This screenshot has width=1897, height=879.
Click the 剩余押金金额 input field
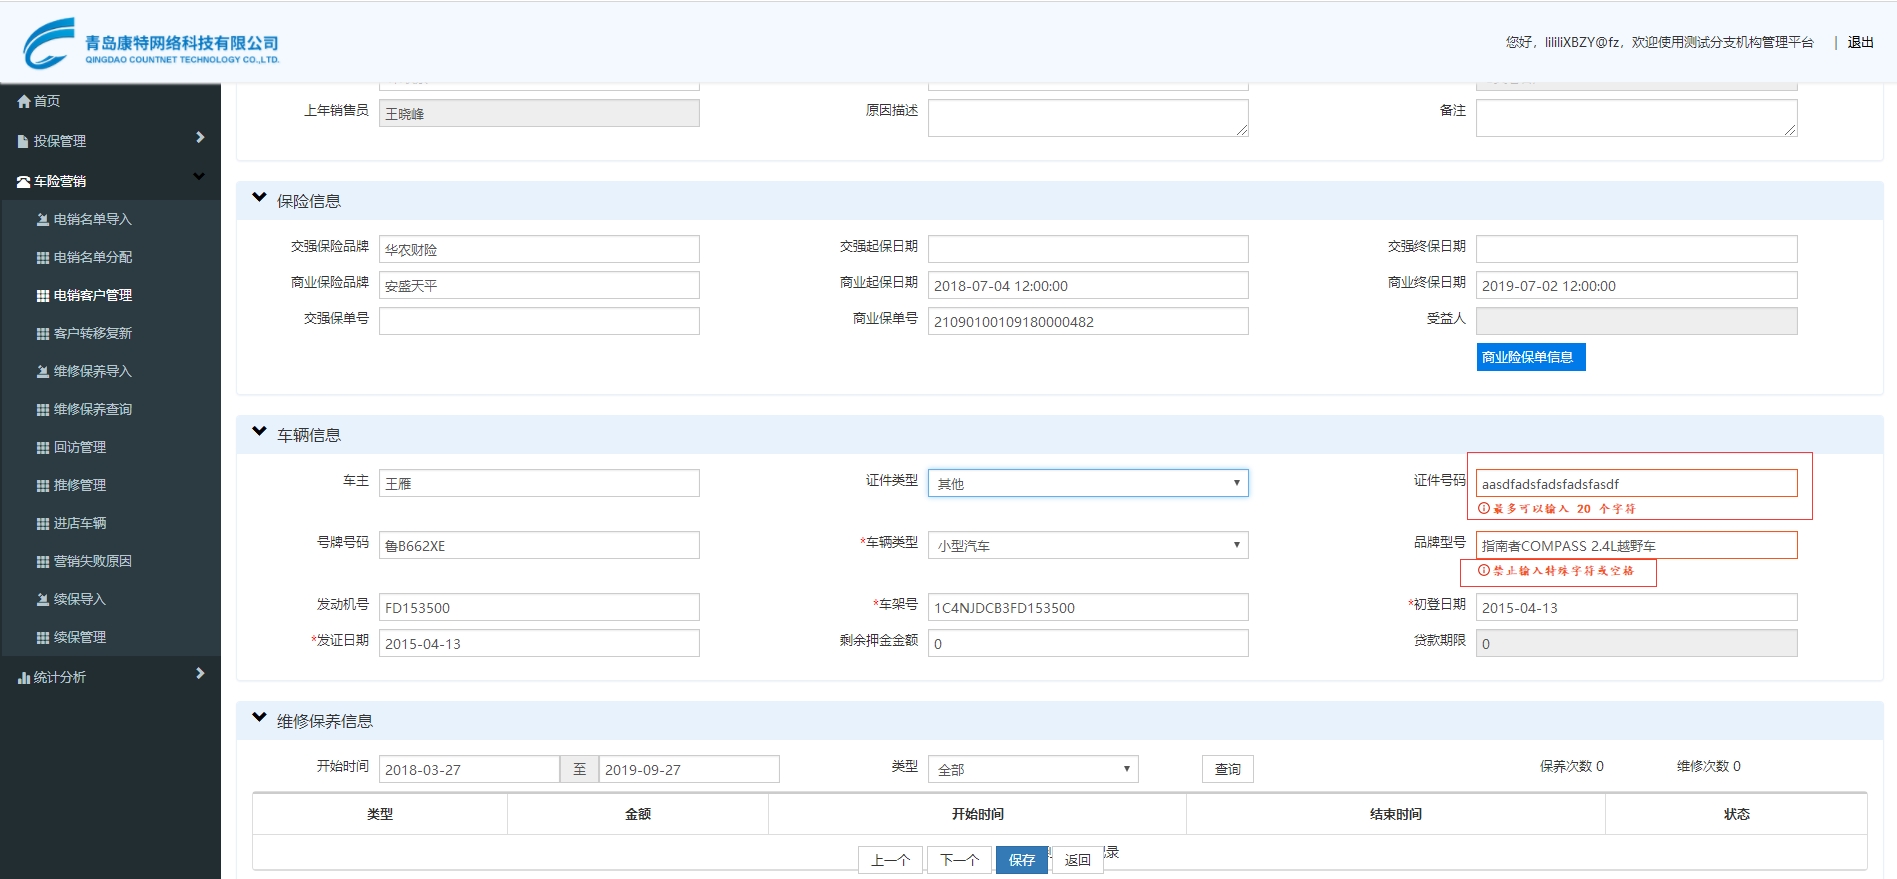[x=1088, y=643]
